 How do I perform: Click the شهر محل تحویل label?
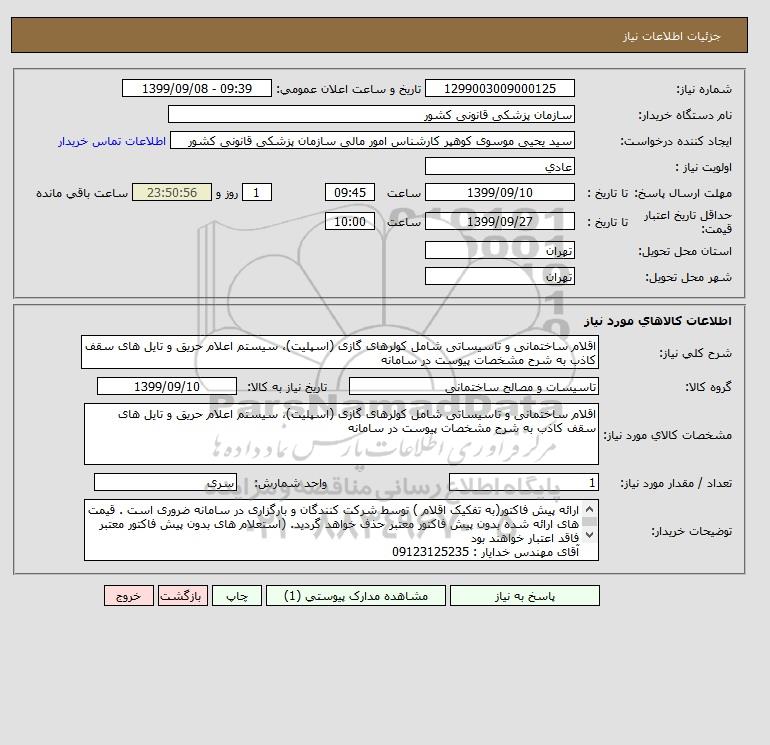[x=688, y=277]
